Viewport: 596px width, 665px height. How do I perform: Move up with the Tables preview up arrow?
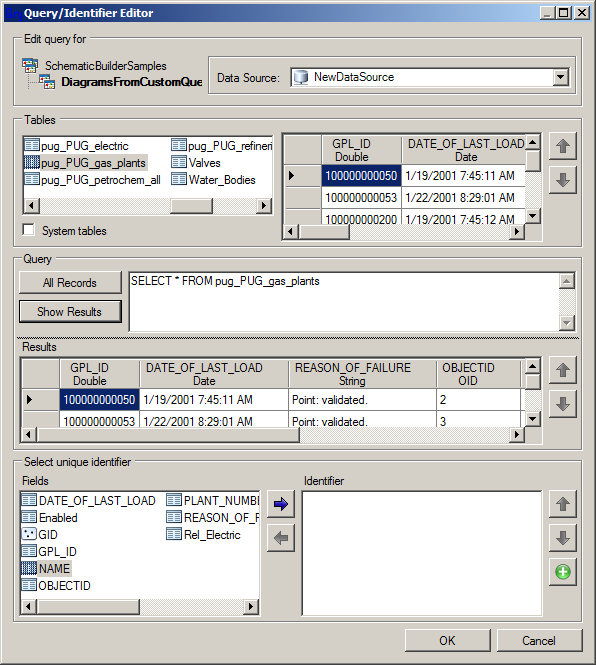pos(562,146)
